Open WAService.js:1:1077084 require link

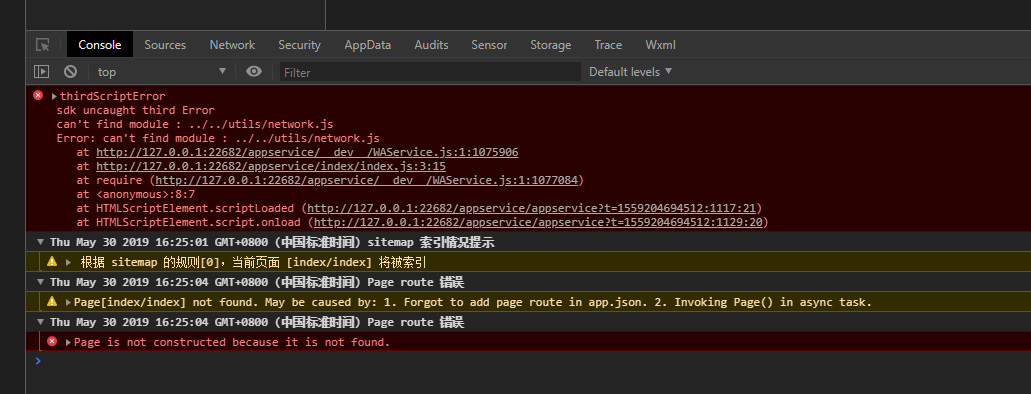click(x=366, y=180)
